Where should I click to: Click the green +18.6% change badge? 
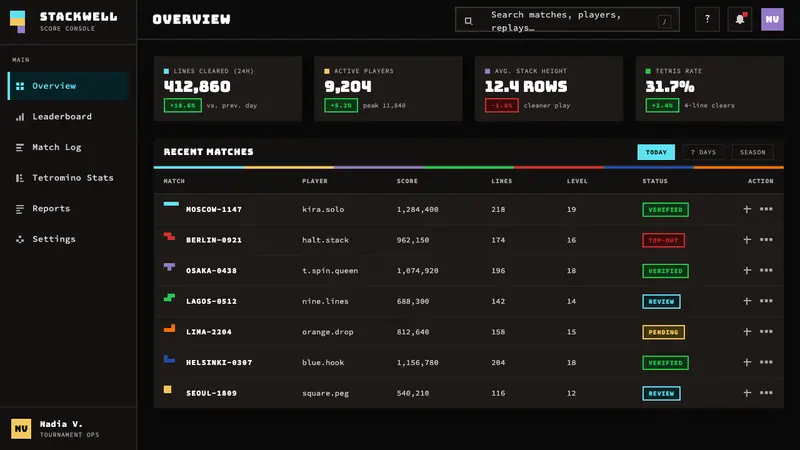(x=183, y=106)
